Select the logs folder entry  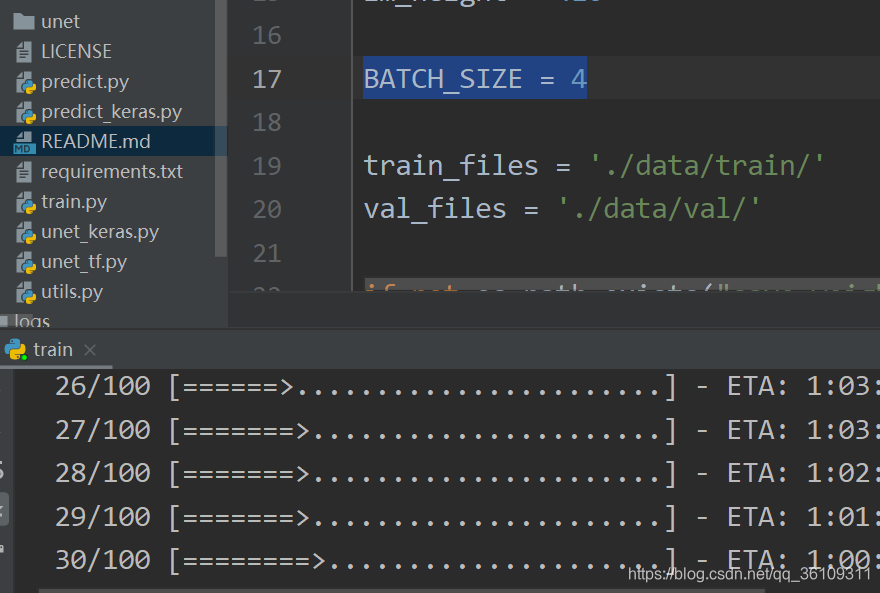pos(31,321)
